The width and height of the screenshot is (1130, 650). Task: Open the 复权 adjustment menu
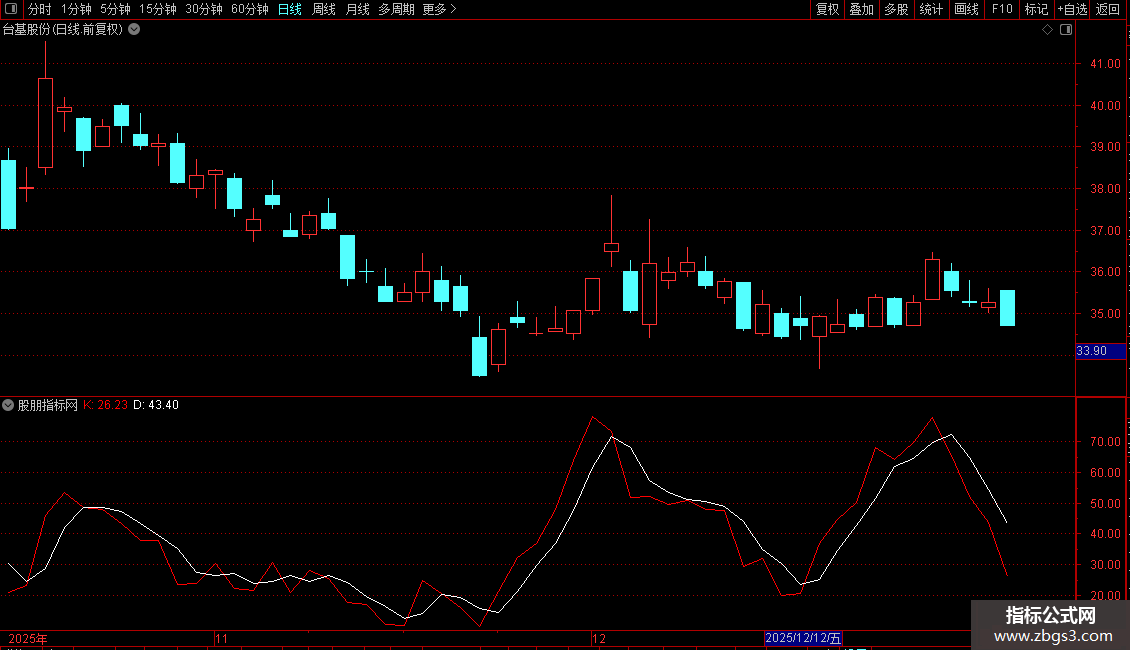pos(827,9)
